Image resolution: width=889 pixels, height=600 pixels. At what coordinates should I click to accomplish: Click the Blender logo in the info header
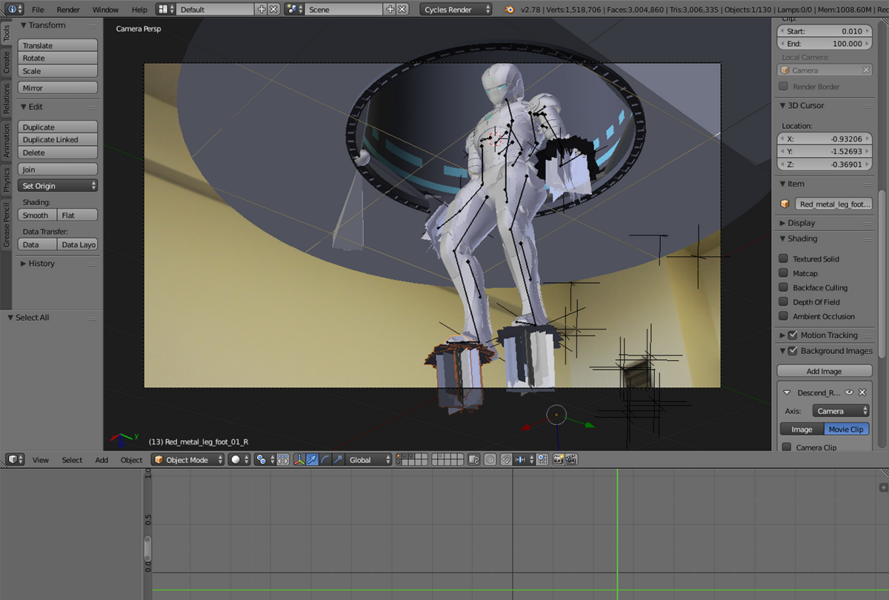[509, 9]
